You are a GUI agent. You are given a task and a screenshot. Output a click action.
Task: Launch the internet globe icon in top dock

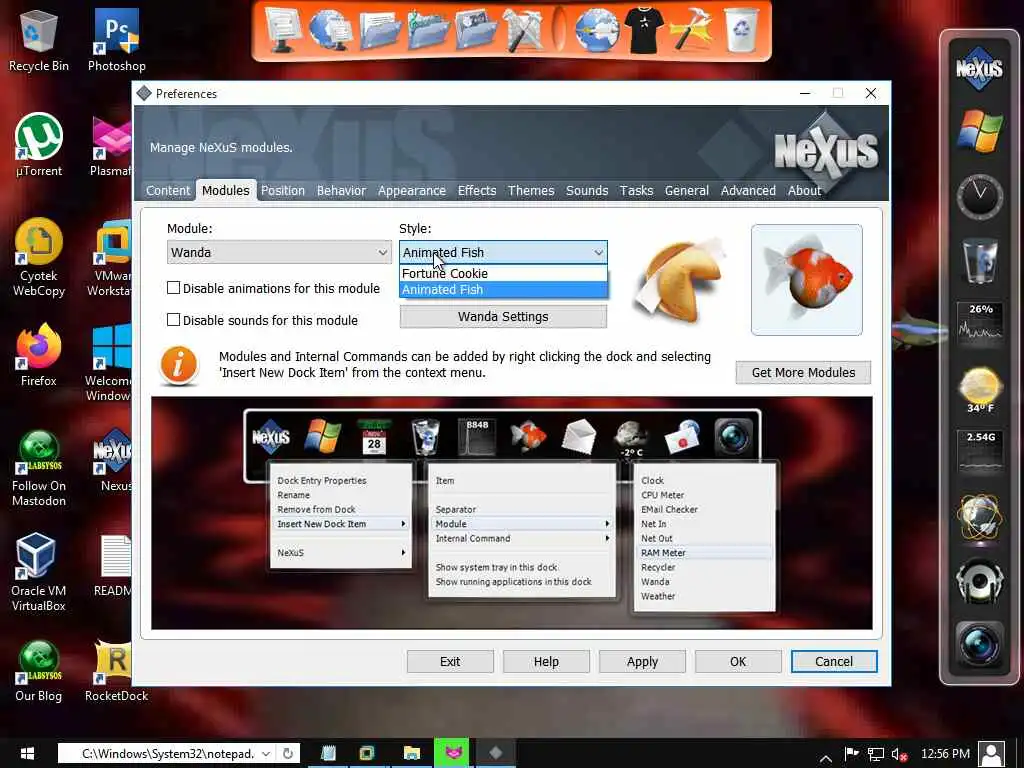click(597, 29)
